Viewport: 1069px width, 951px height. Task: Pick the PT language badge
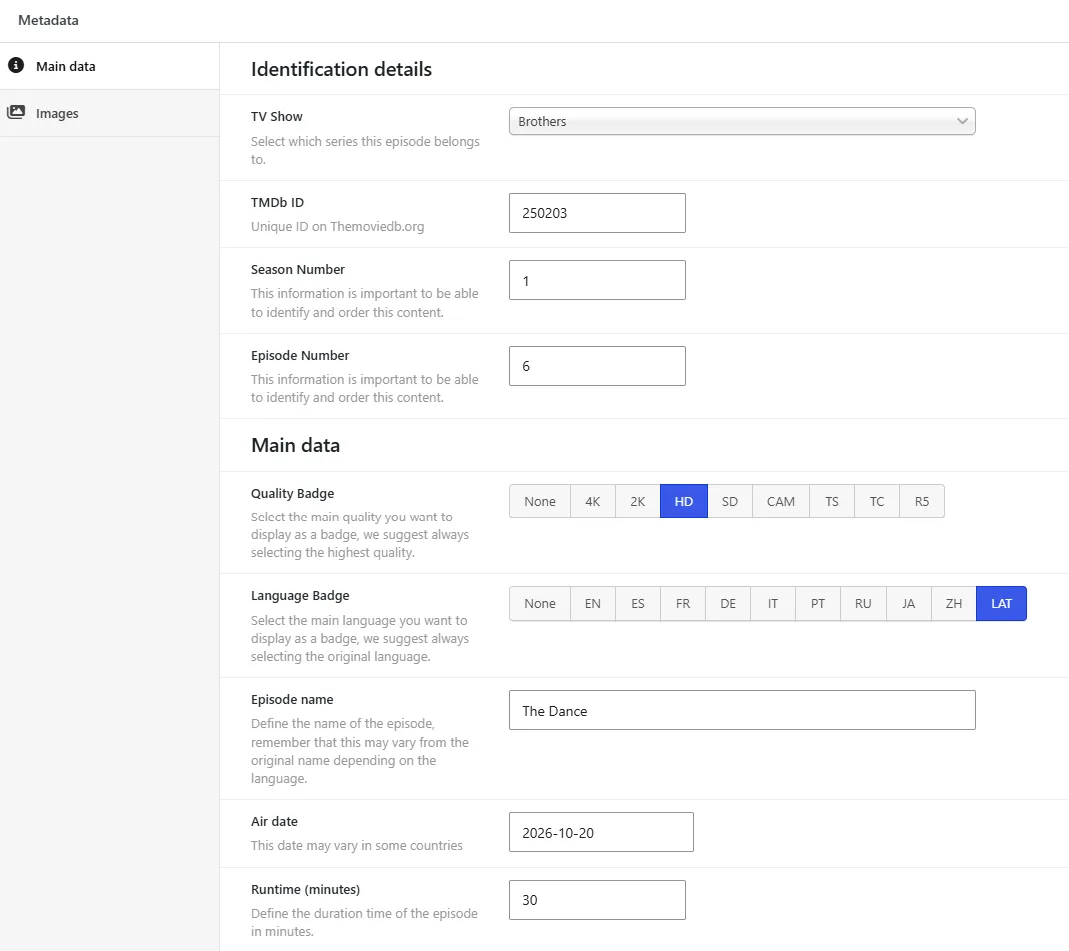[818, 603]
